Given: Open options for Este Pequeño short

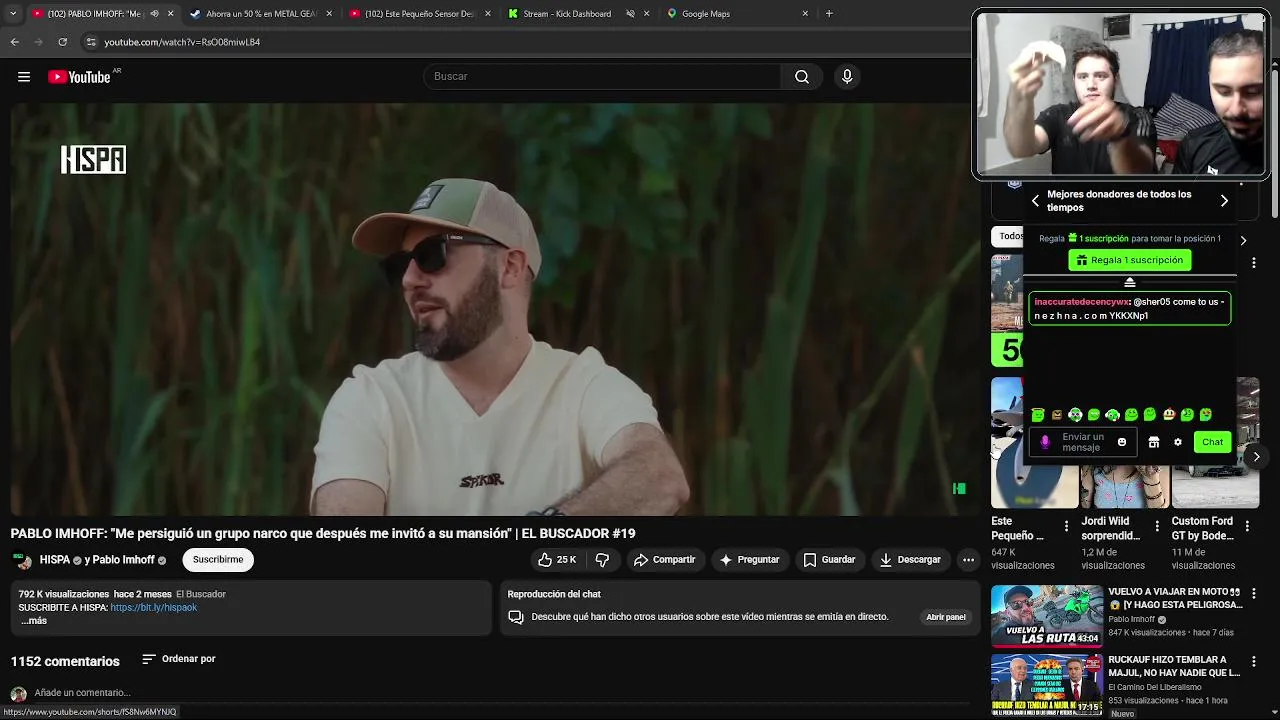Looking at the screenshot, I should (x=1066, y=526).
